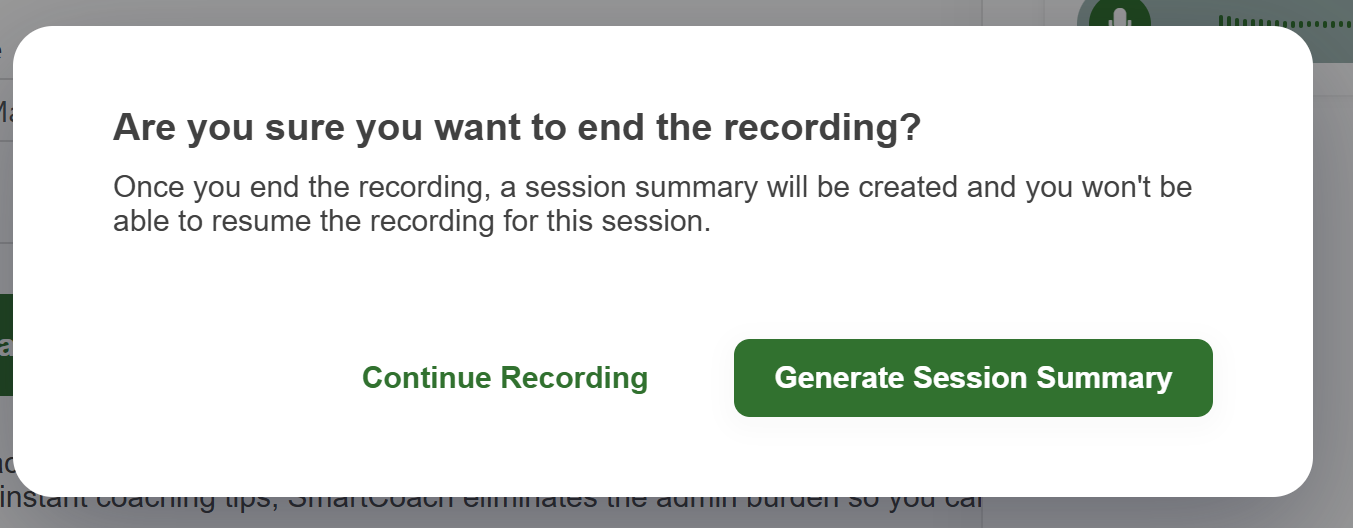
Task: Click "able to resume the recording" text line
Action: coord(411,221)
